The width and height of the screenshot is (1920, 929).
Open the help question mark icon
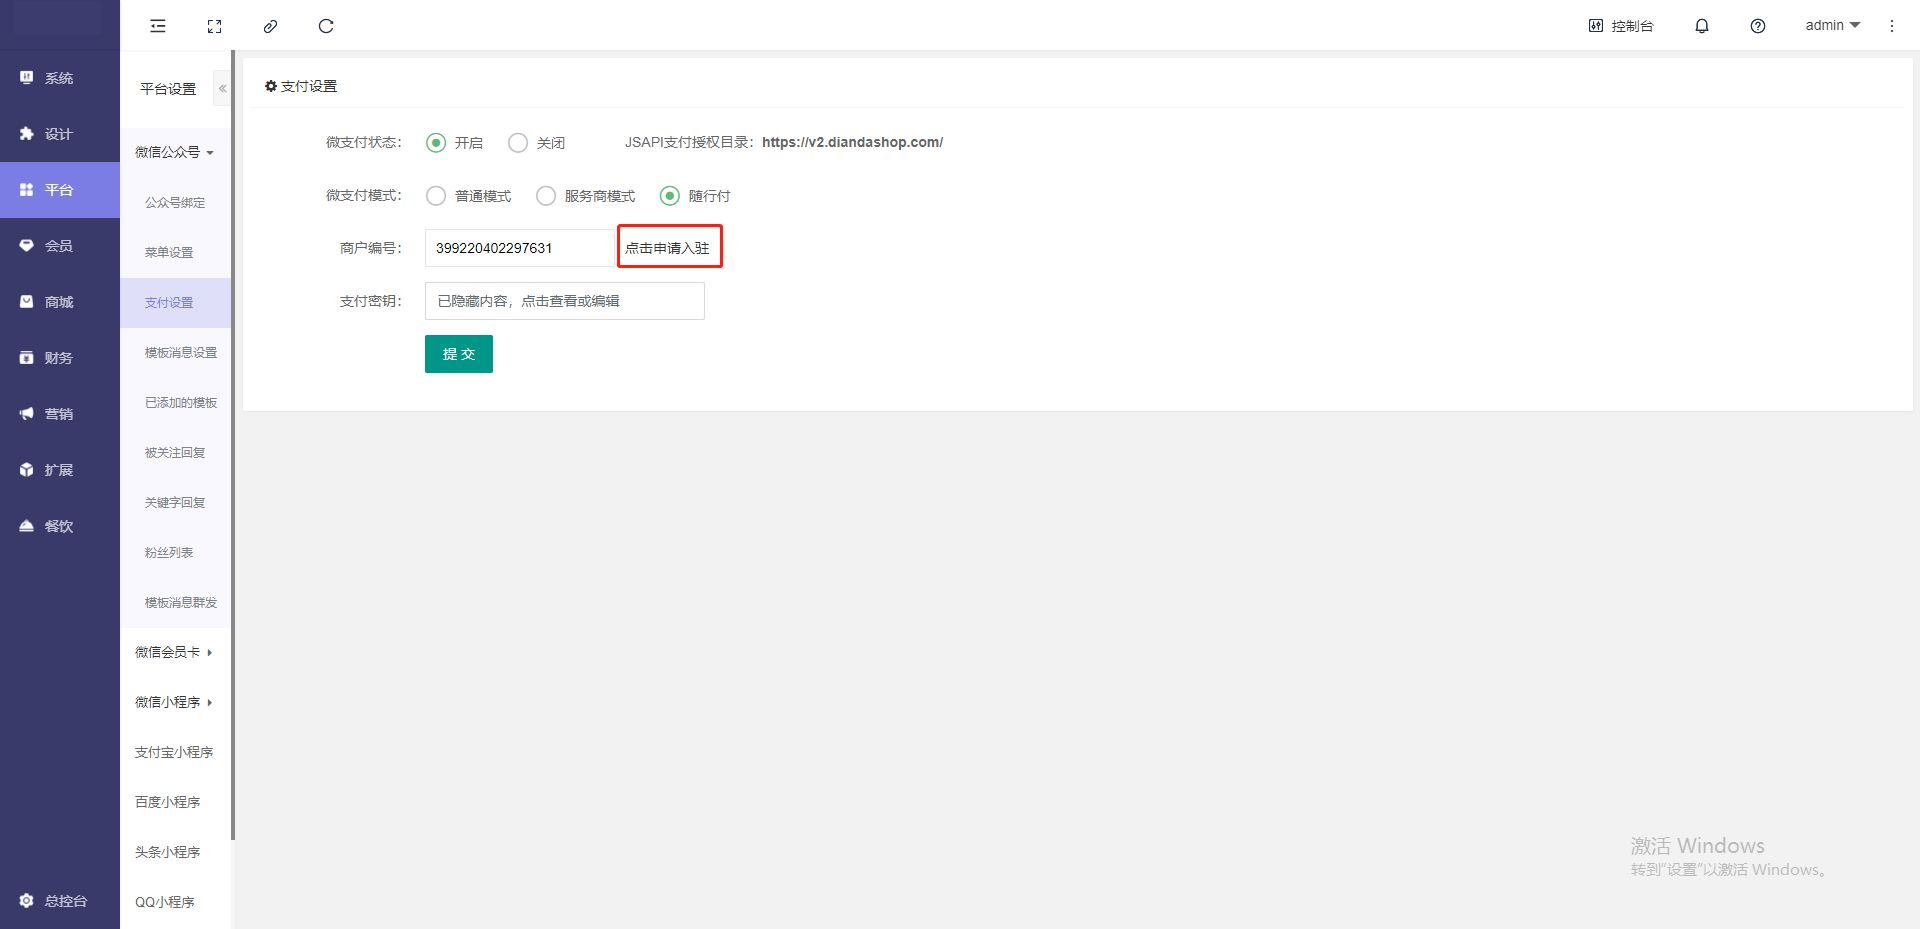[1757, 26]
